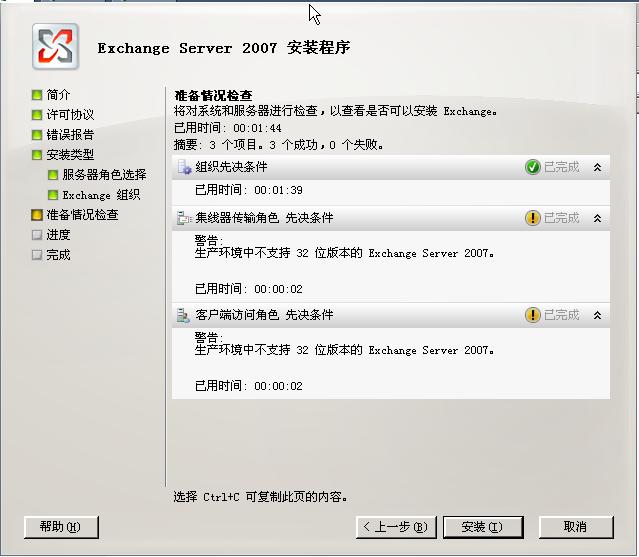This screenshot has width=639, height=557.
Task: Click the 组织先决条件 header title
Action: coord(231,167)
